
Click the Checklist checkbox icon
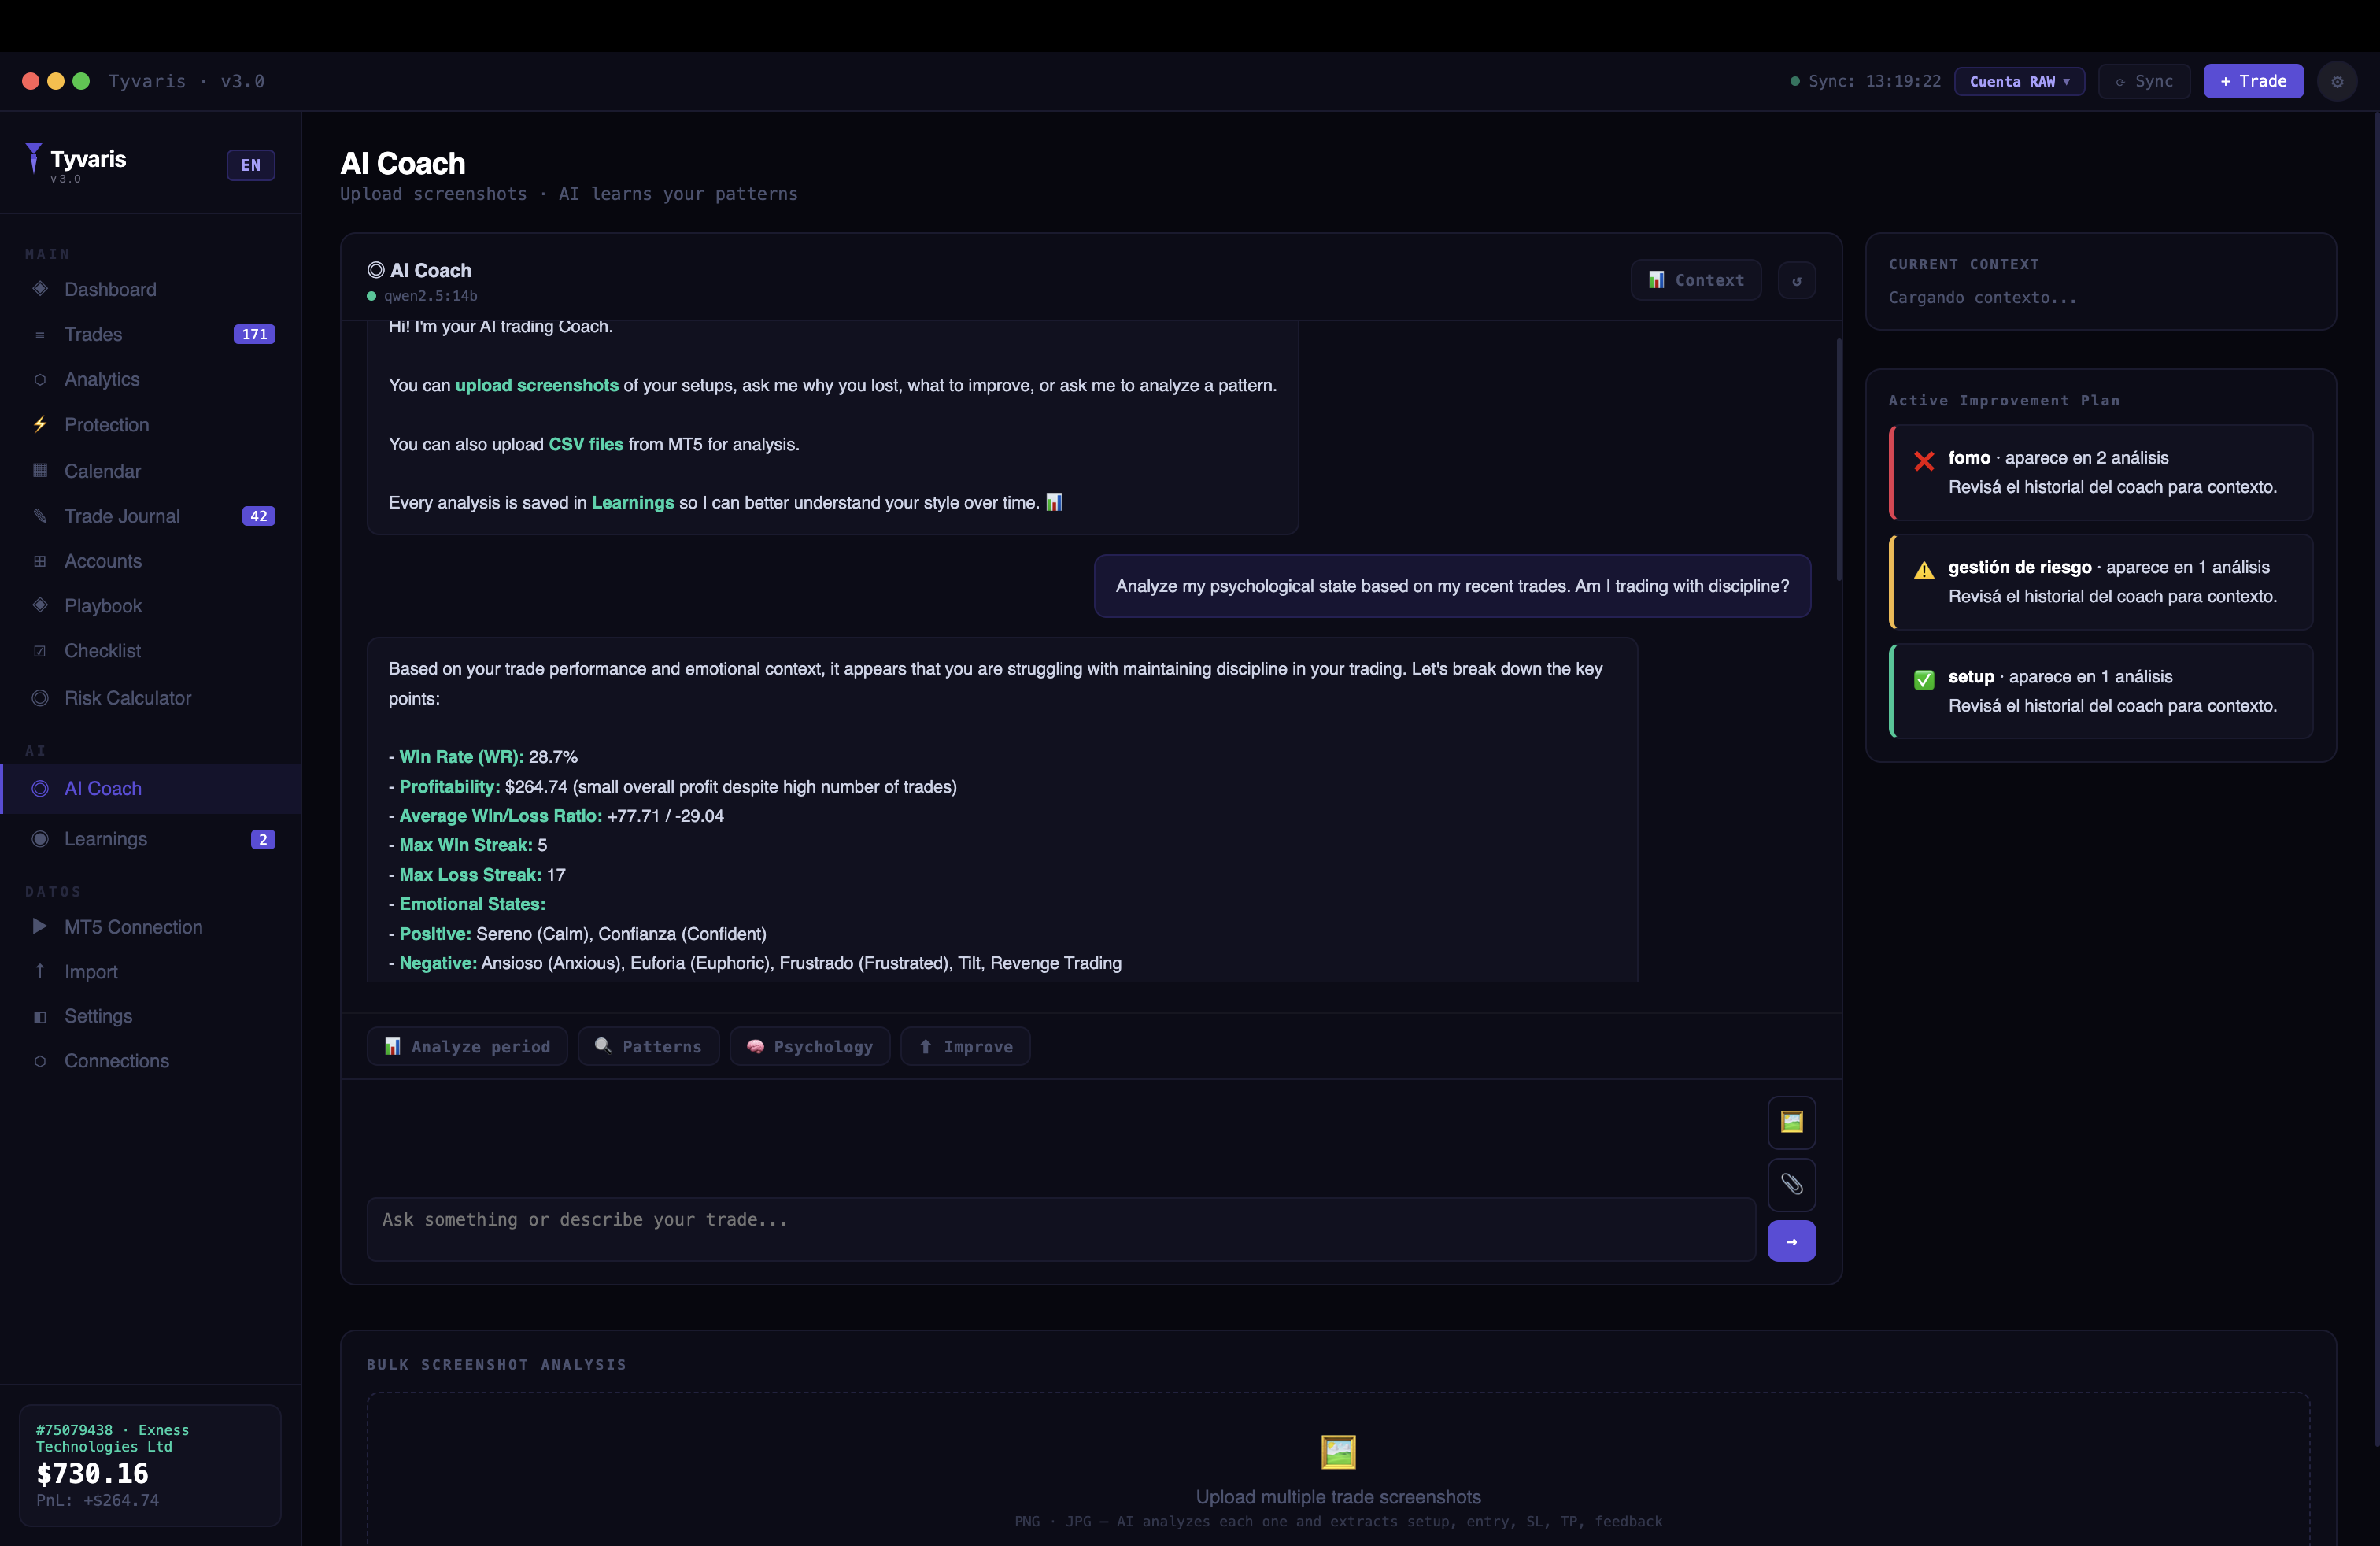pos(40,651)
